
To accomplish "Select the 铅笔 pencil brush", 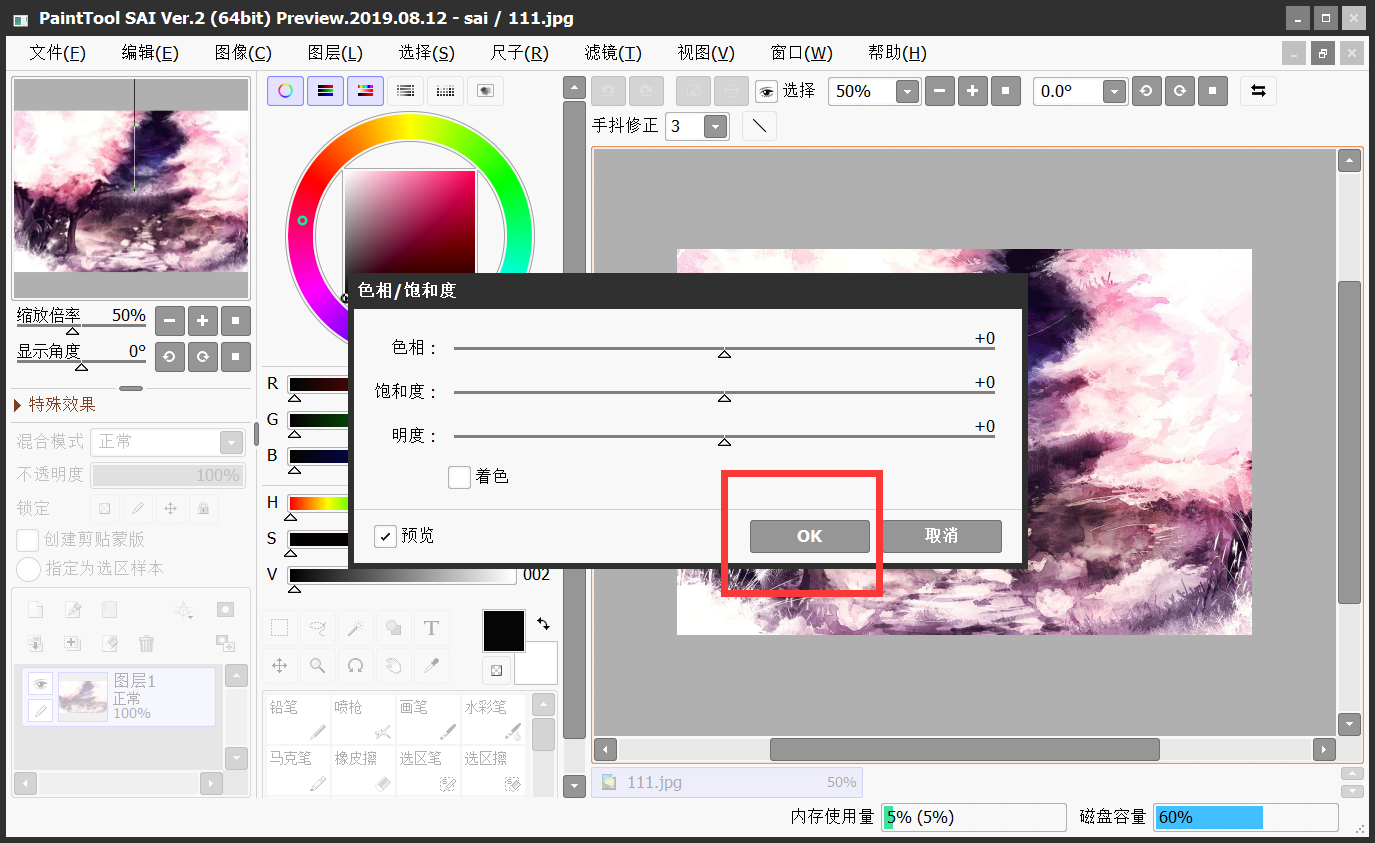I will (x=297, y=719).
